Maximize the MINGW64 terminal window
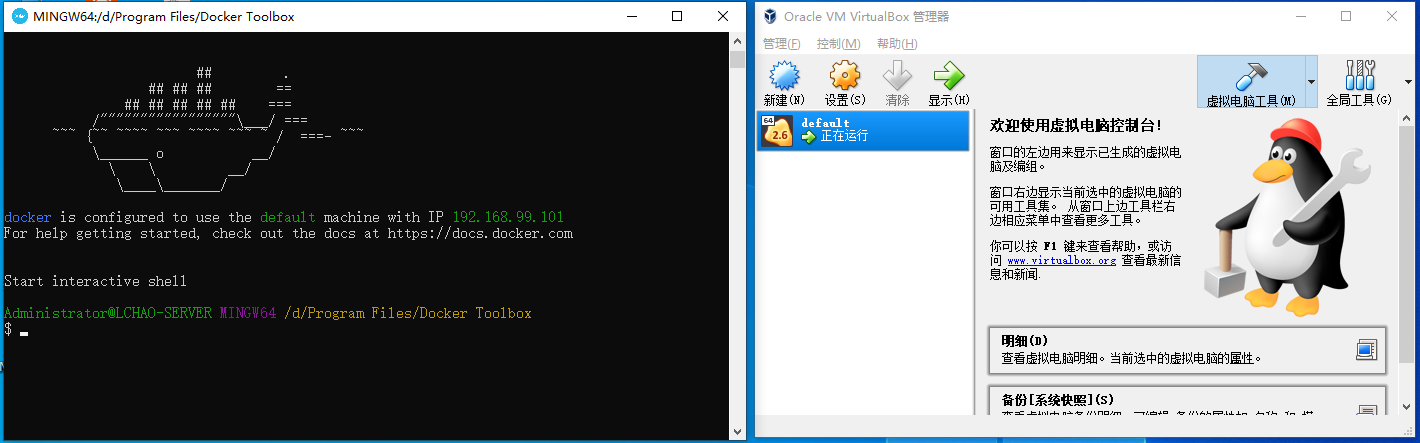 click(677, 16)
